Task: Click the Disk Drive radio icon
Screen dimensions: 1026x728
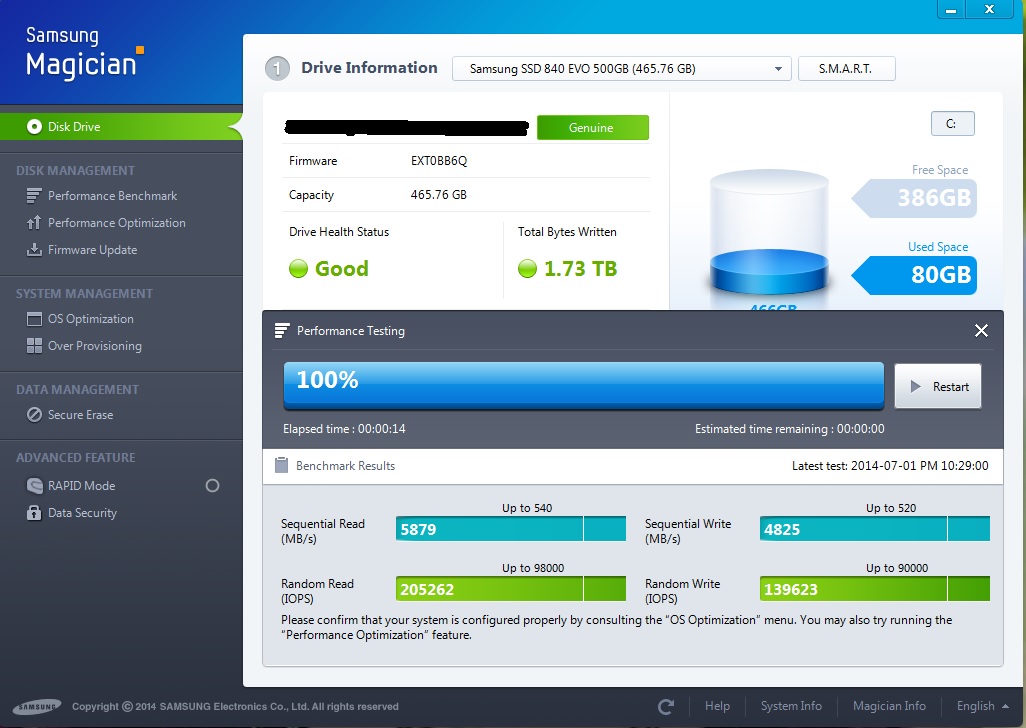Action: point(34,126)
